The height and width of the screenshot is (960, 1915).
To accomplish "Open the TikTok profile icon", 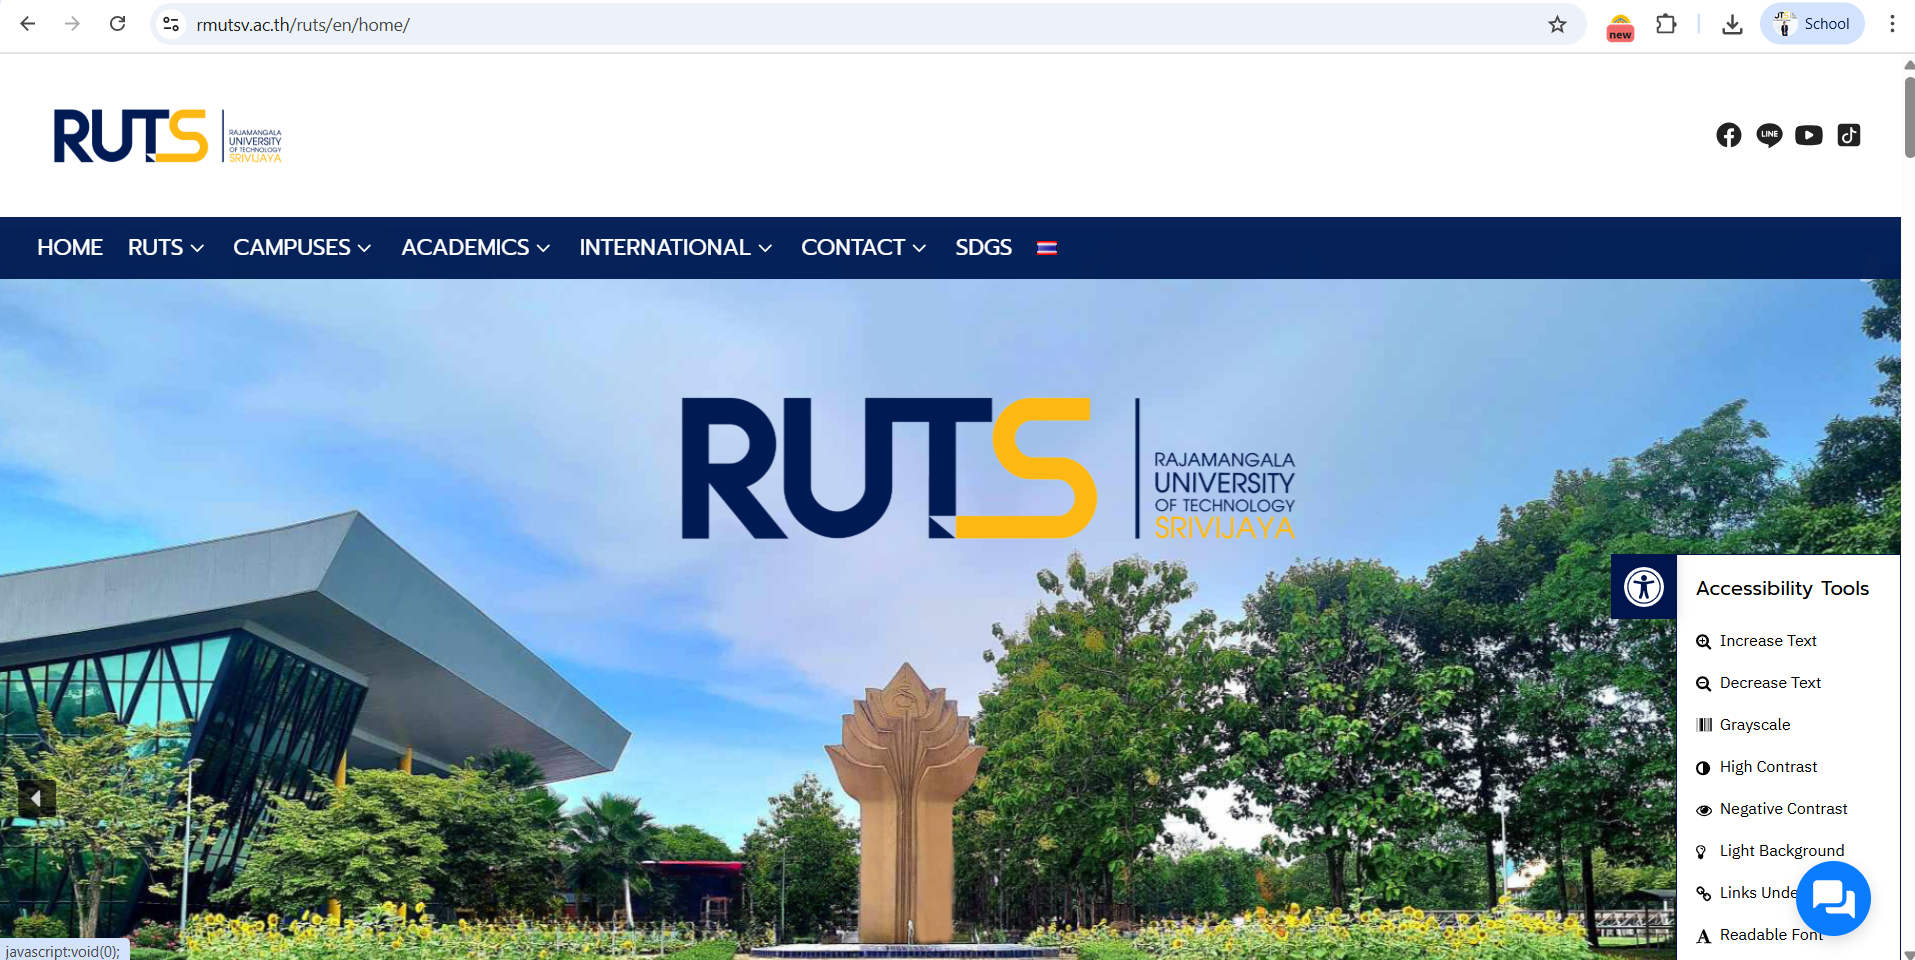I will click(1849, 135).
